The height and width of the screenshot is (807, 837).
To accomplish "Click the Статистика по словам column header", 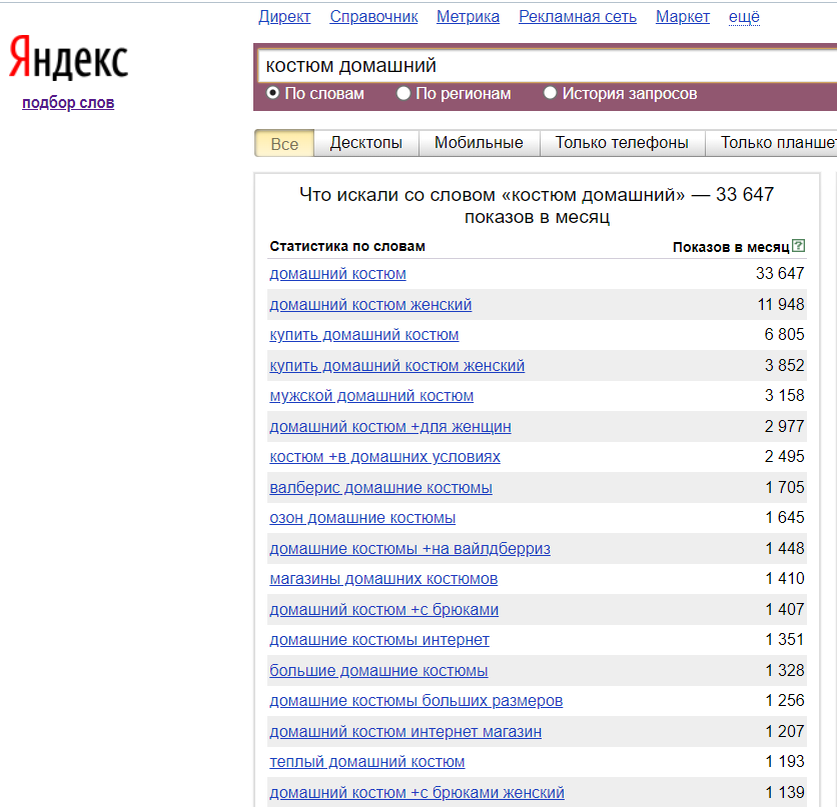I will 348,247.
